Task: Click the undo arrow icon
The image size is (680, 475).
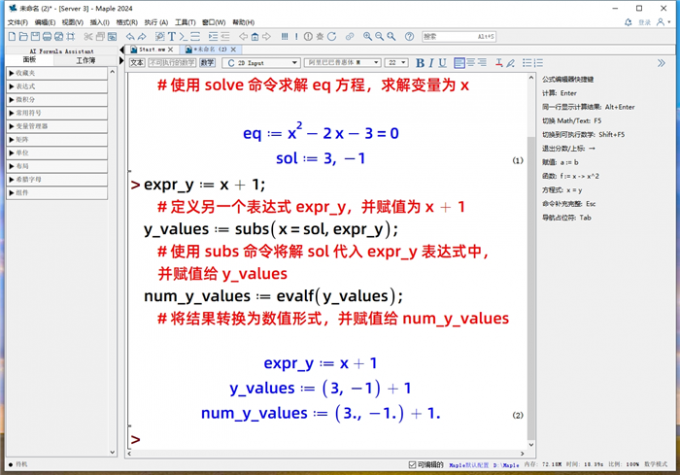Action: point(129,36)
